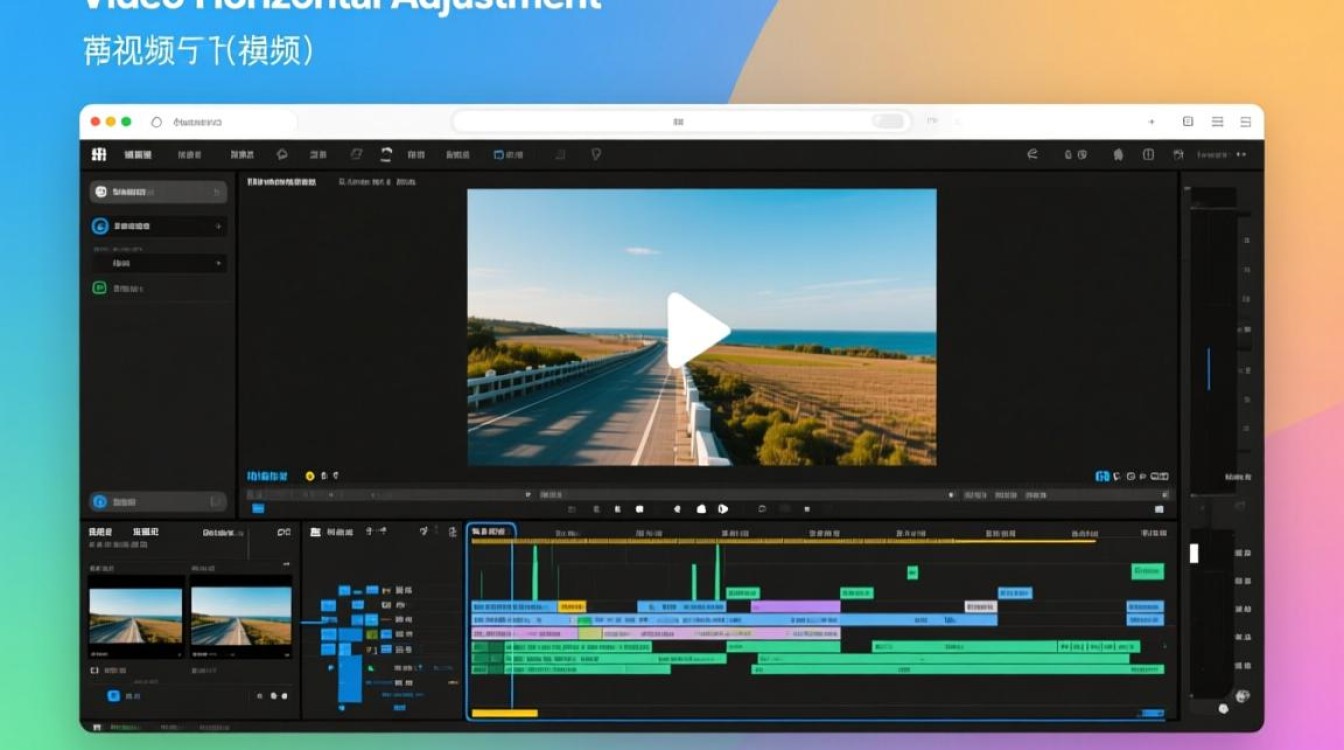Viewport: 1344px width, 750px height.
Task: Toggle the pill switch inside the address bar
Action: point(886,121)
